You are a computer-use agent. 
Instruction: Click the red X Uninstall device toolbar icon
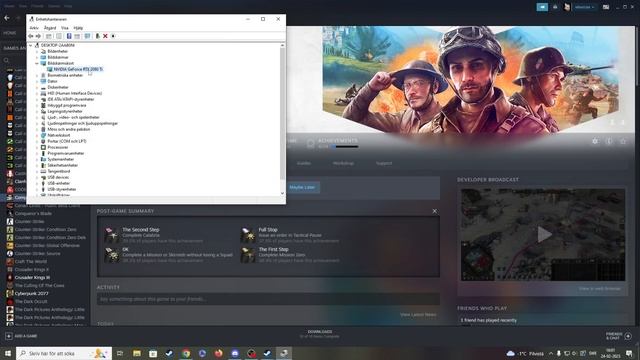[105, 36]
